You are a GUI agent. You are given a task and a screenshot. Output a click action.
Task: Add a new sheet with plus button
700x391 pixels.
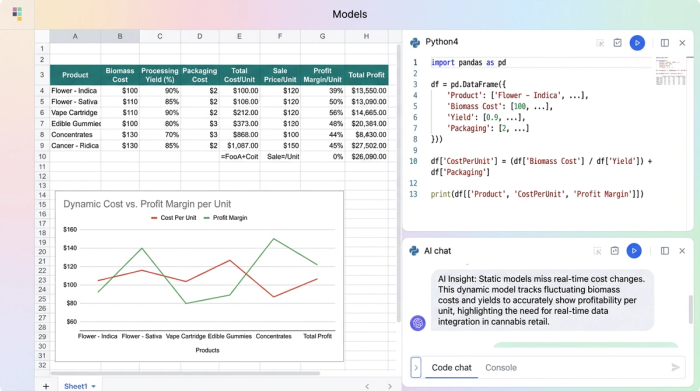[x=46, y=386]
